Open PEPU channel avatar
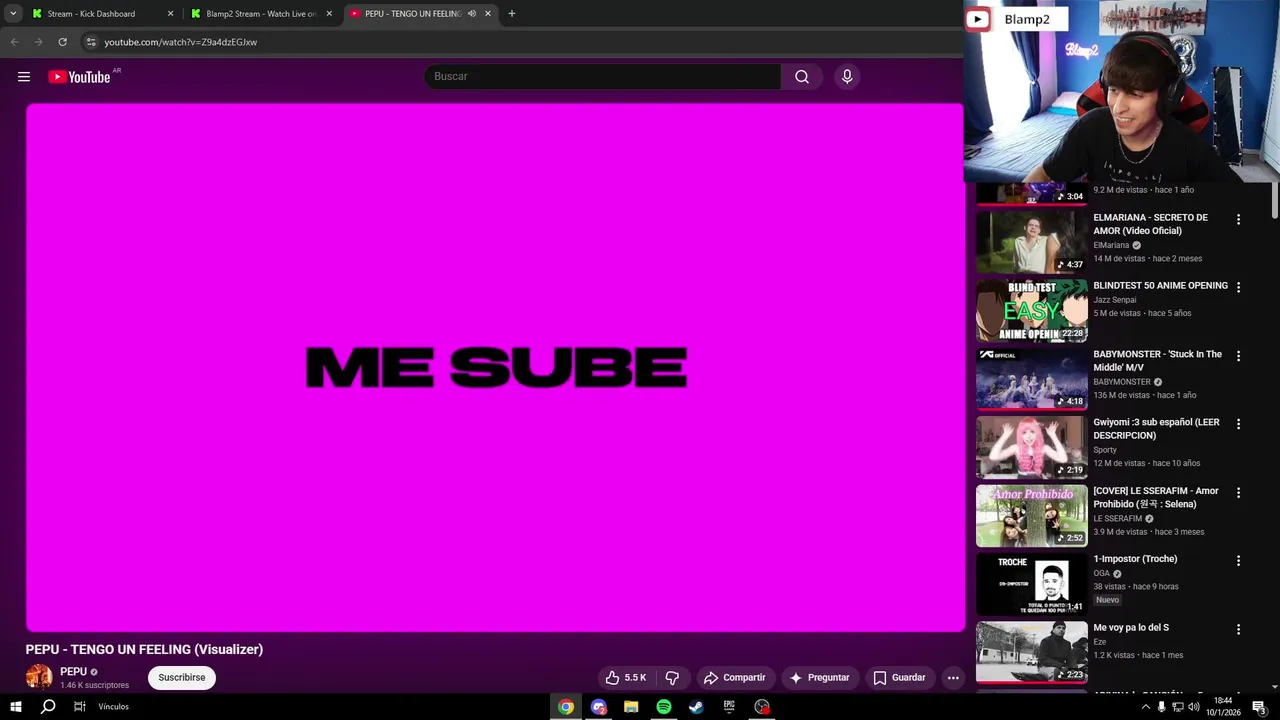This screenshot has width=1280, height=720. [x=39, y=677]
